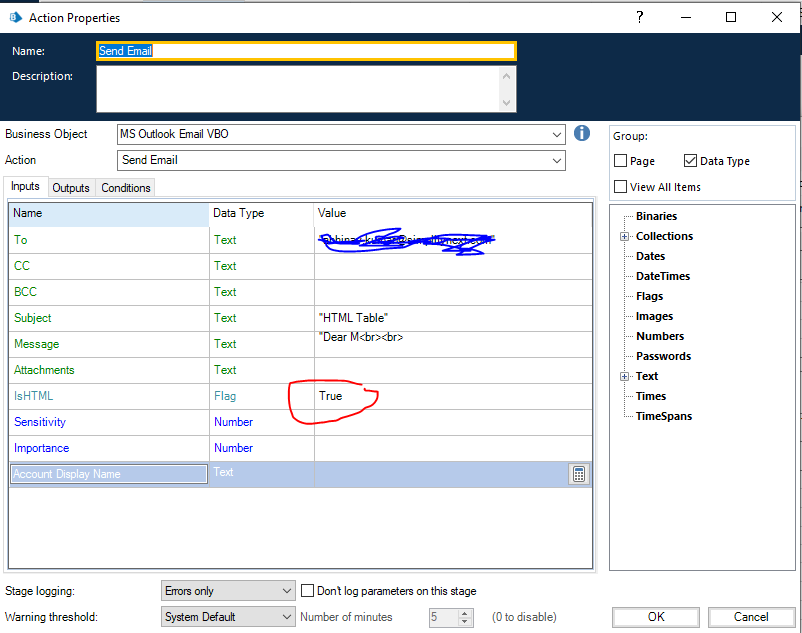Click the help question mark button
802x633 pixels.
point(639,17)
